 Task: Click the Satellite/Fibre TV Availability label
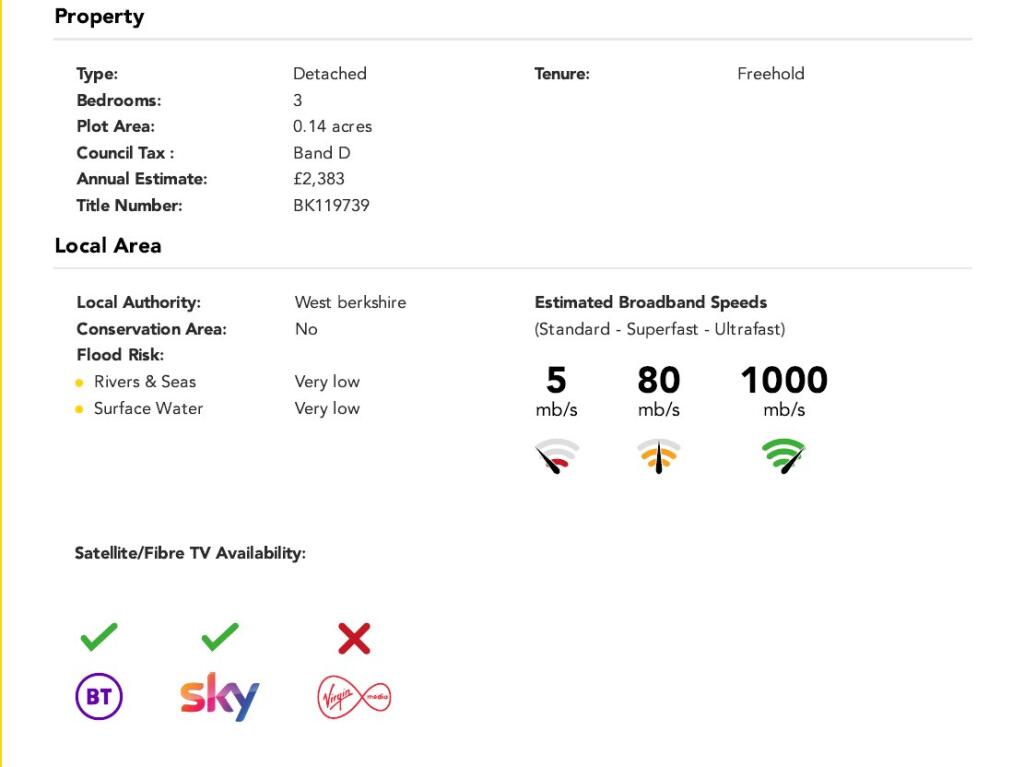tap(190, 553)
